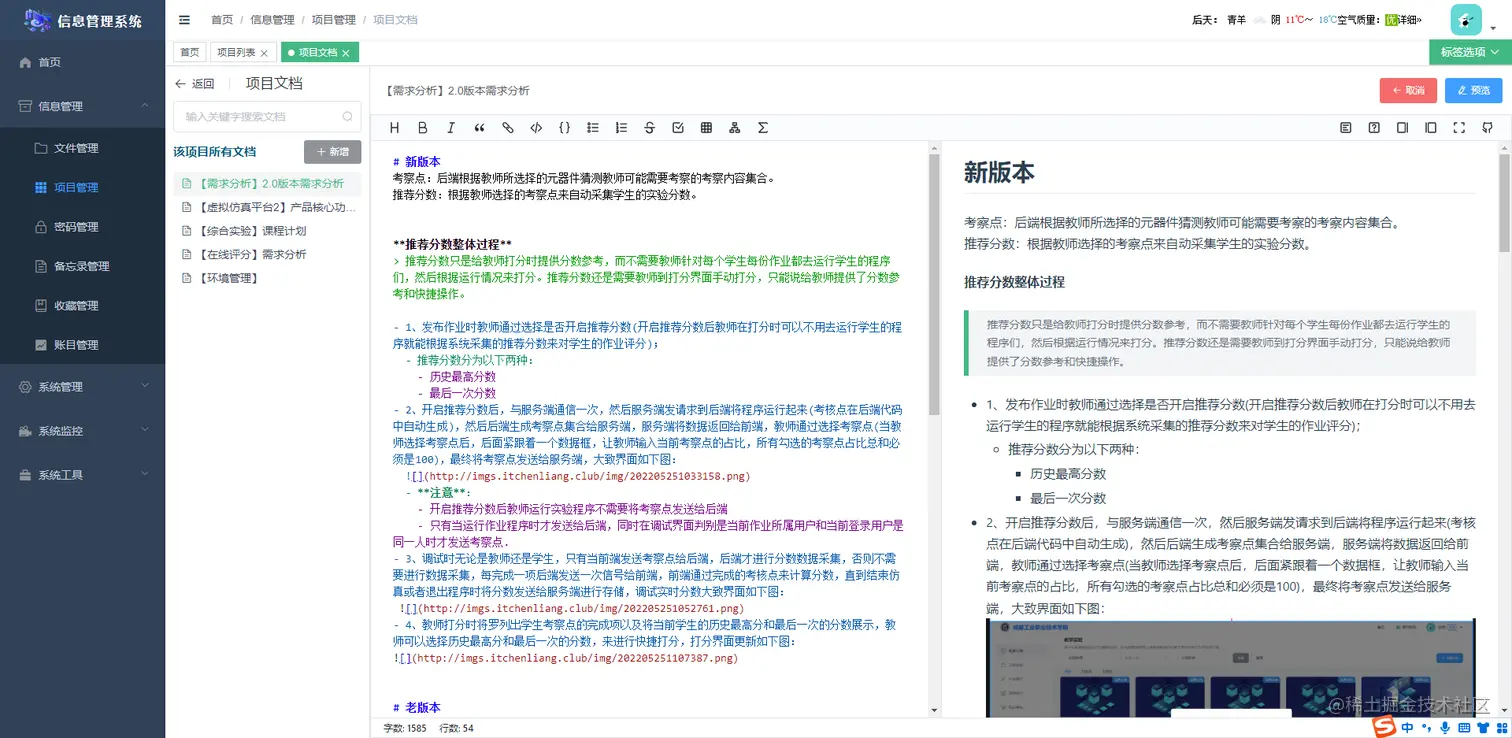The width and height of the screenshot is (1512, 738).
Task: Insert a table into the document
Action: coord(707,127)
